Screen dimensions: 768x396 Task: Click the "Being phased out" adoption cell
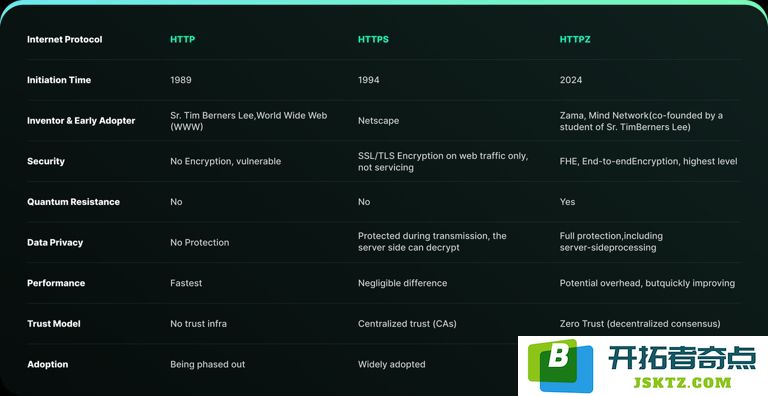pos(208,364)
